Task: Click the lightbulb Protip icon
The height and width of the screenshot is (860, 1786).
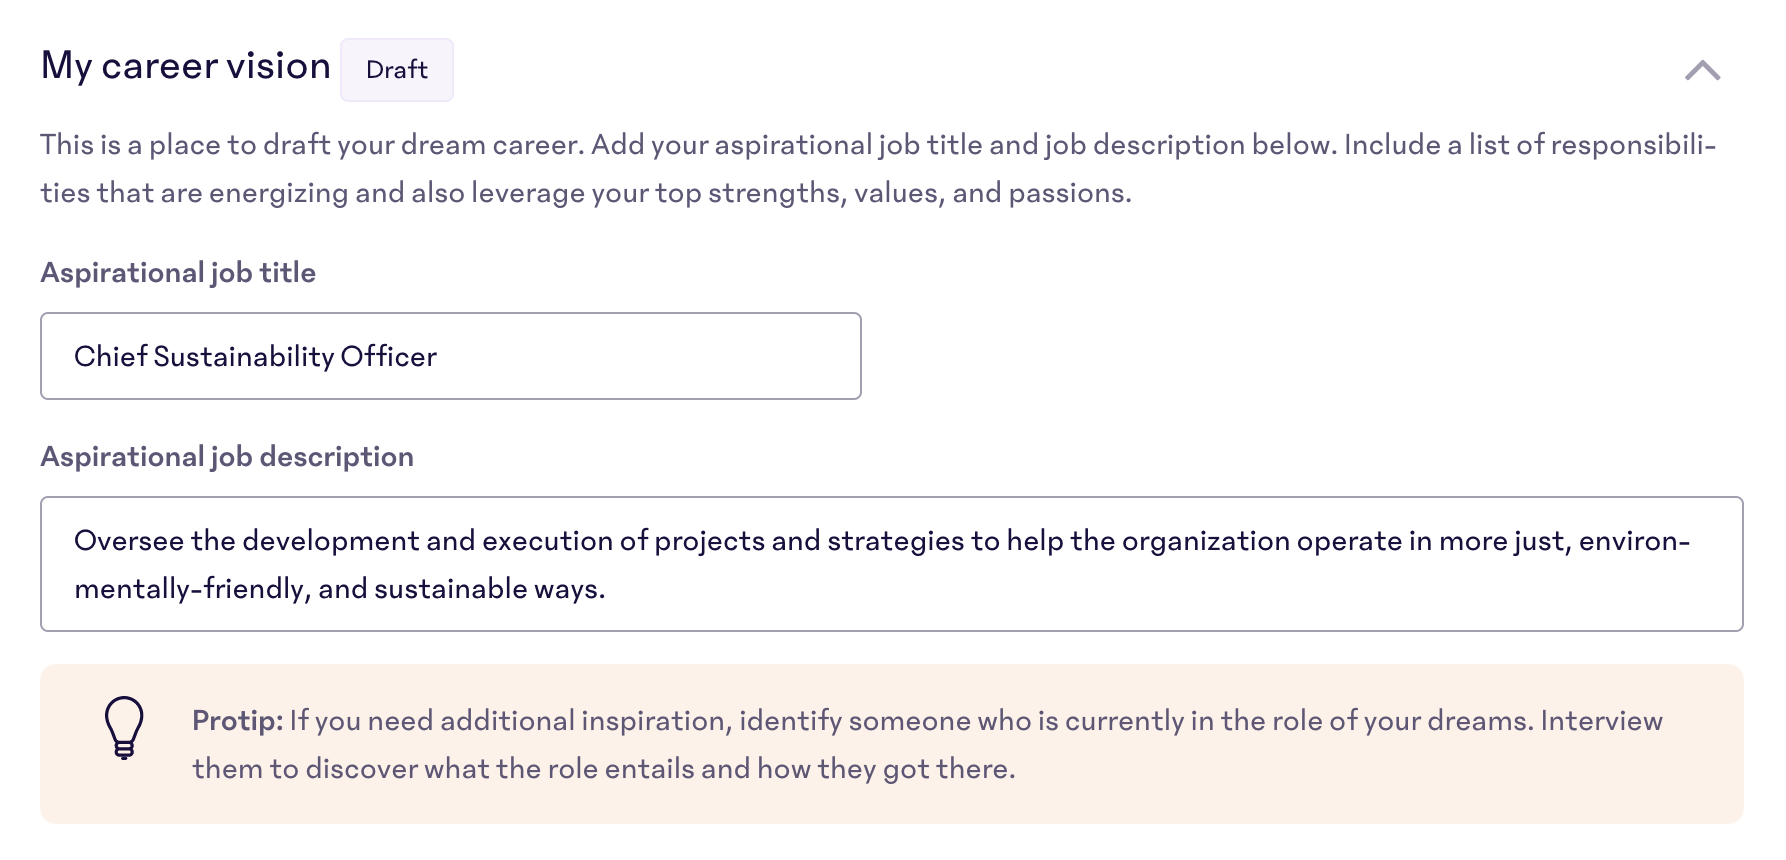Action: point(124,728)
